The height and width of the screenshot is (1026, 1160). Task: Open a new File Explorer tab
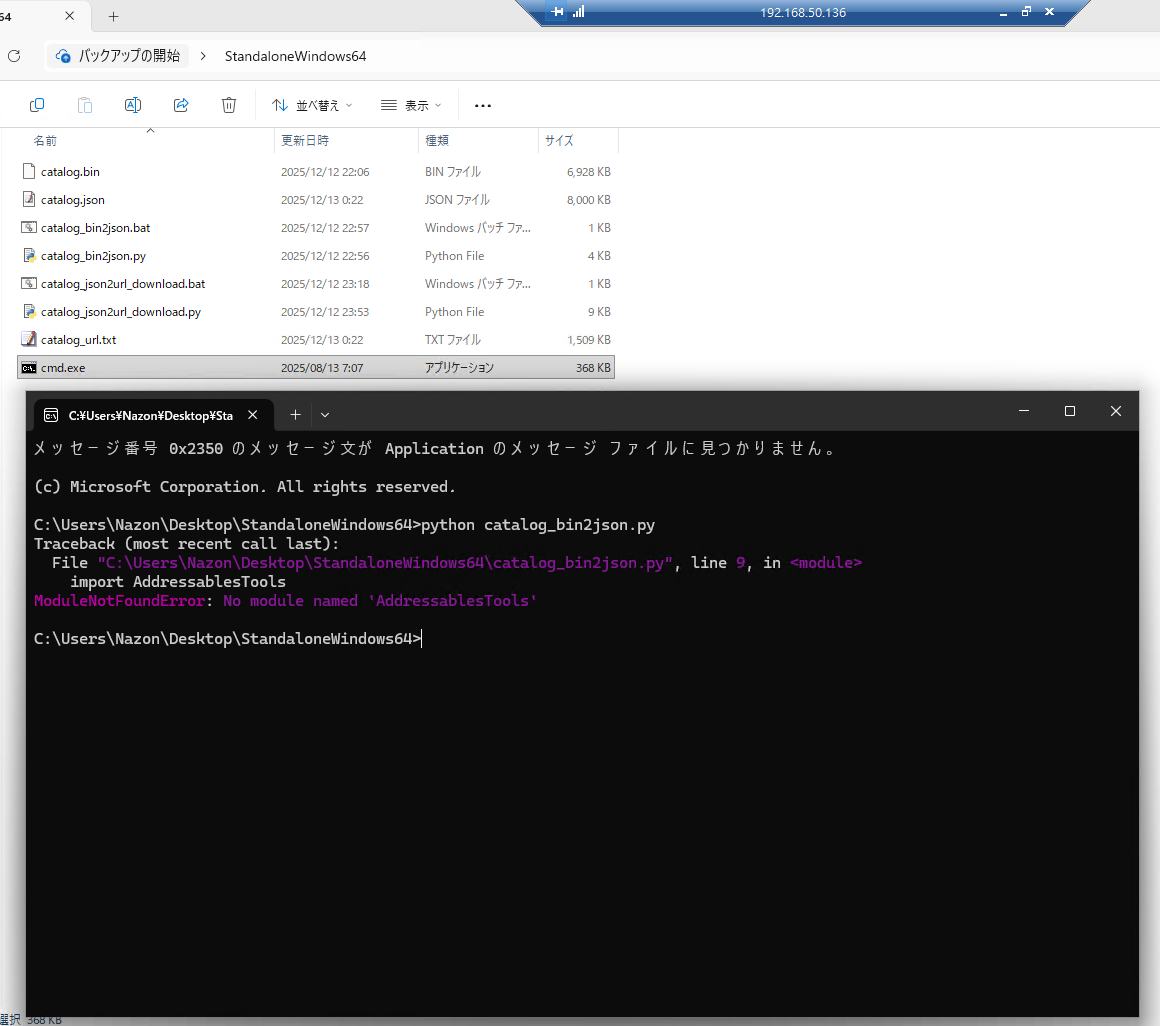pos(113,16)
